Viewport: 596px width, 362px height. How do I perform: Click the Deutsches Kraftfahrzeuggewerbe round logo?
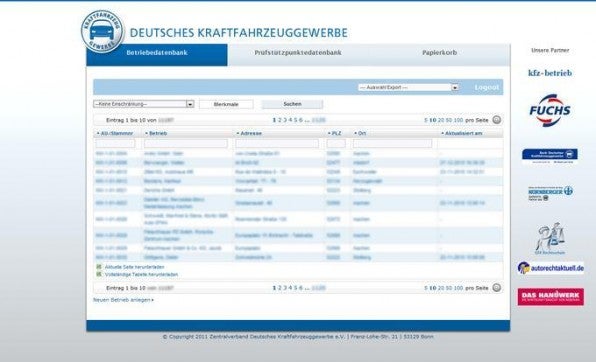[102, 31]
